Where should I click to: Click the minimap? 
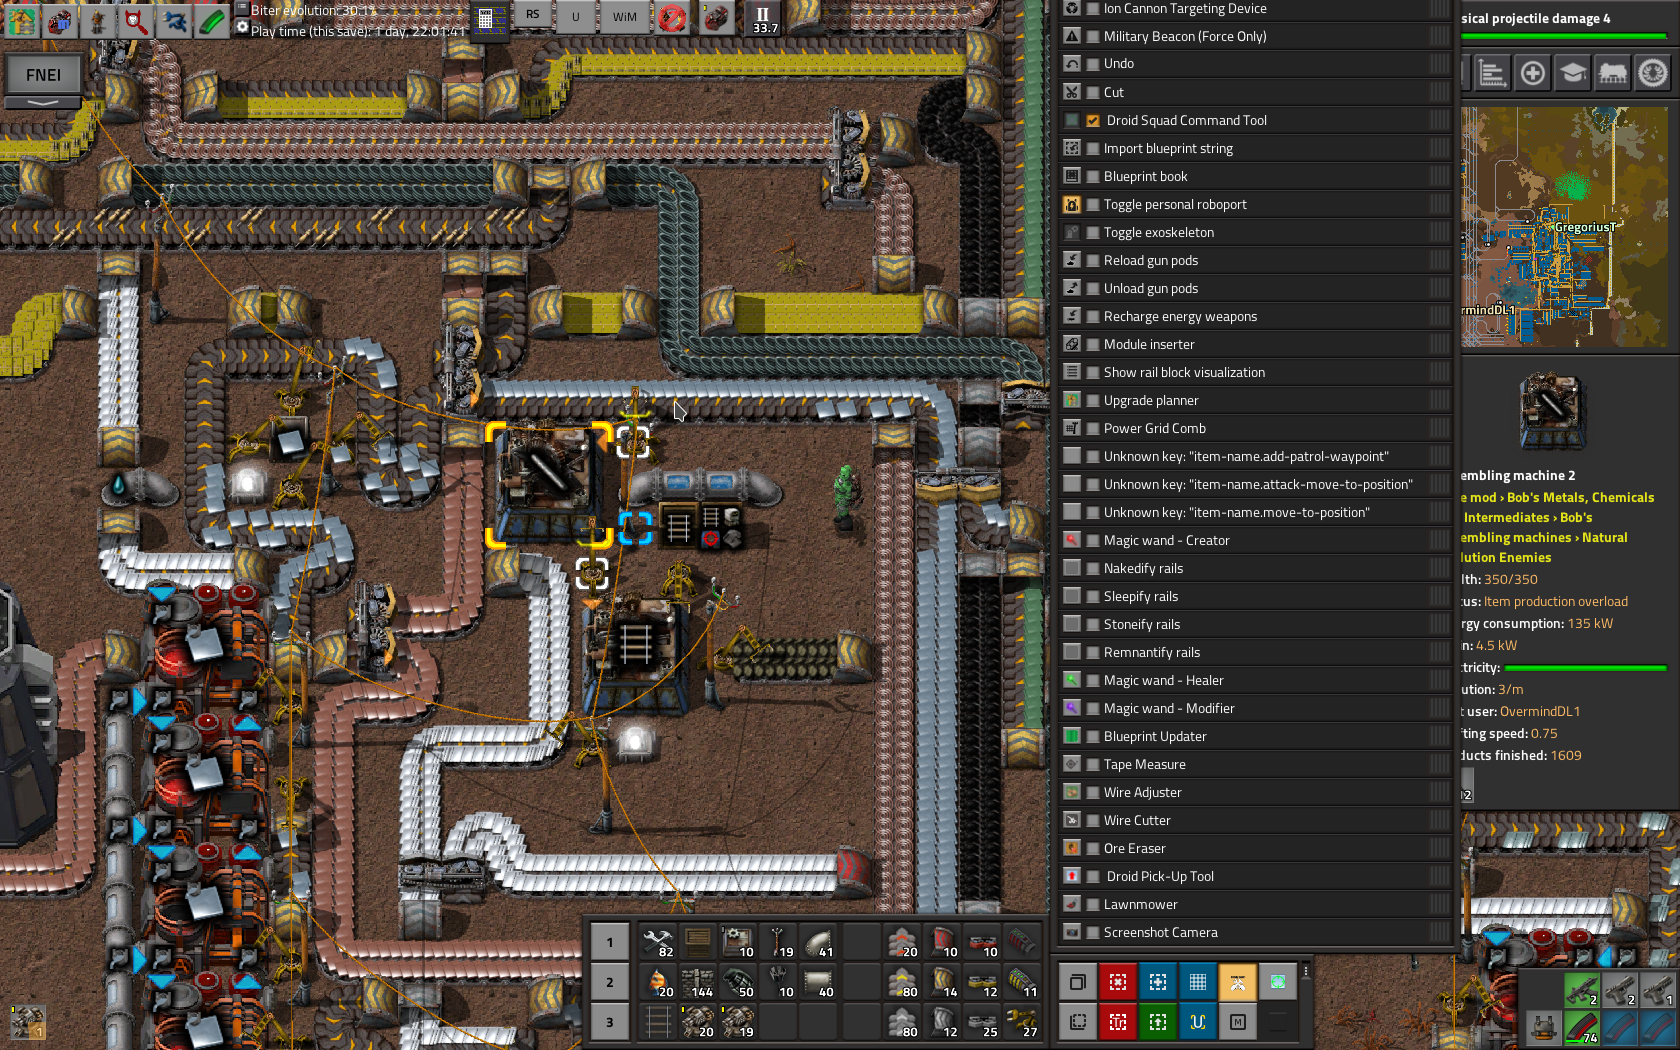[x=1565, y=227]
